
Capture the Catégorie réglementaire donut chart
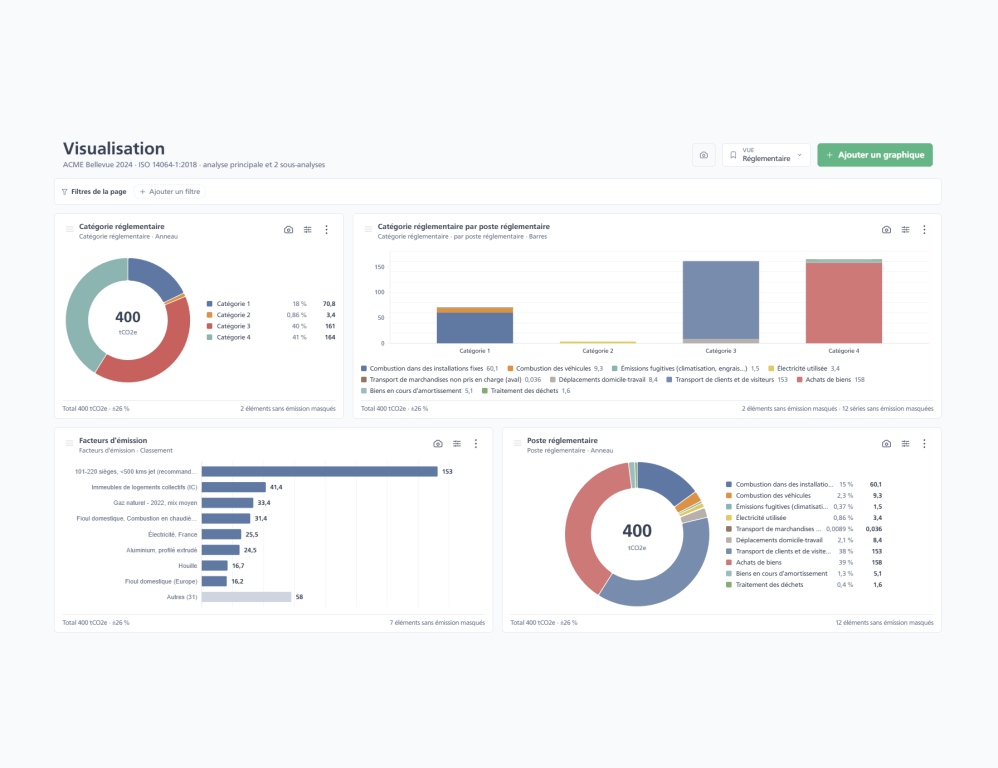point(288,230)
